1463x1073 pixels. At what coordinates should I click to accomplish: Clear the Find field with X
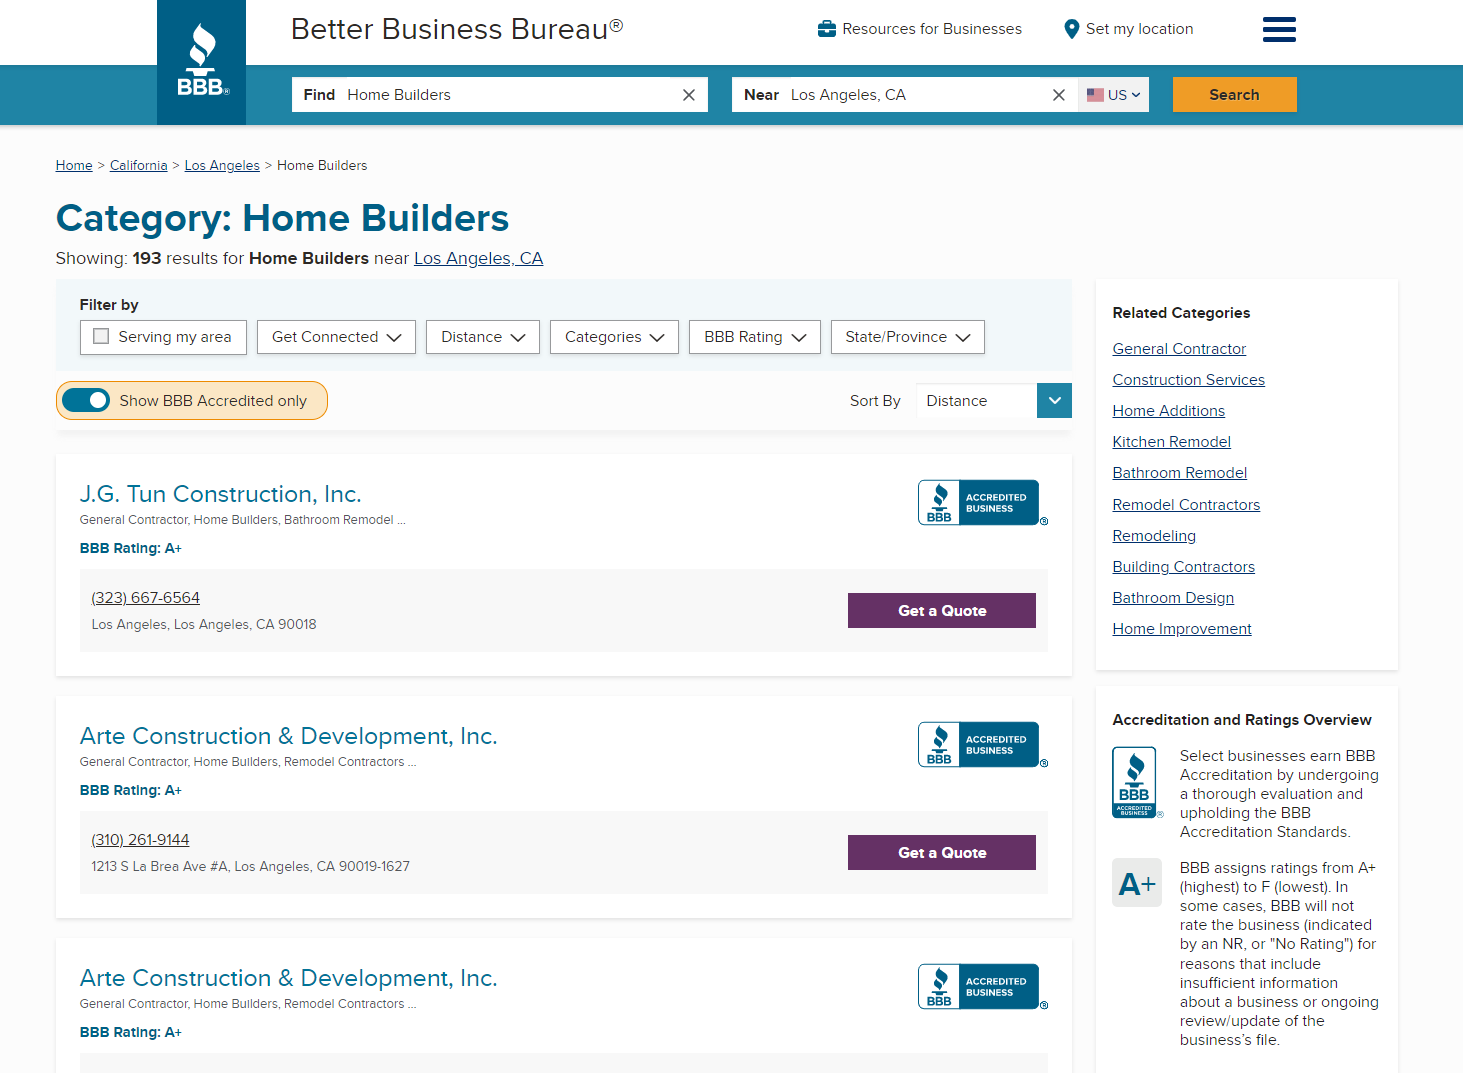click(x=689, y=95)
